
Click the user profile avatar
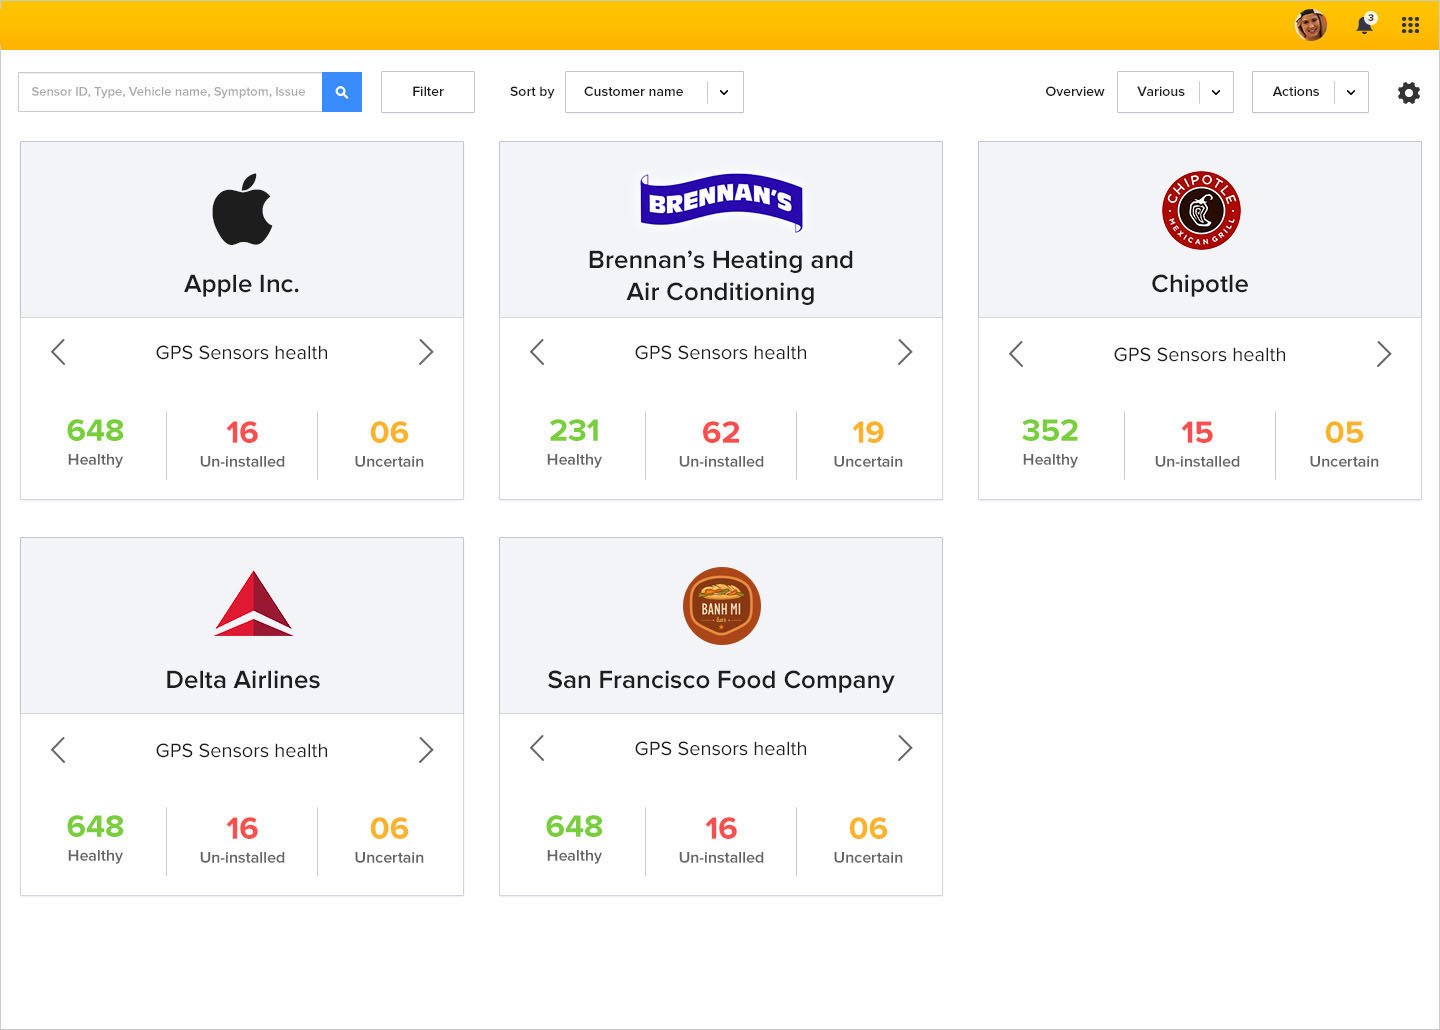pos(1310,25)
